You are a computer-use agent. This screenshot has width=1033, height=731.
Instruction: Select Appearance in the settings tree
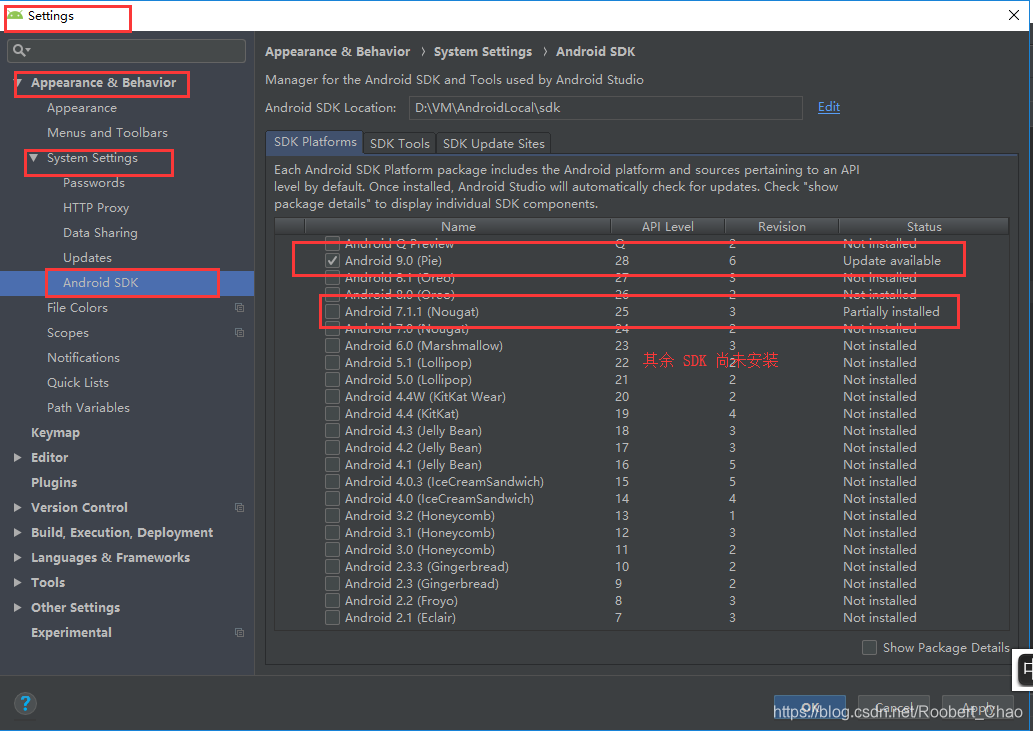click(82, 108)
